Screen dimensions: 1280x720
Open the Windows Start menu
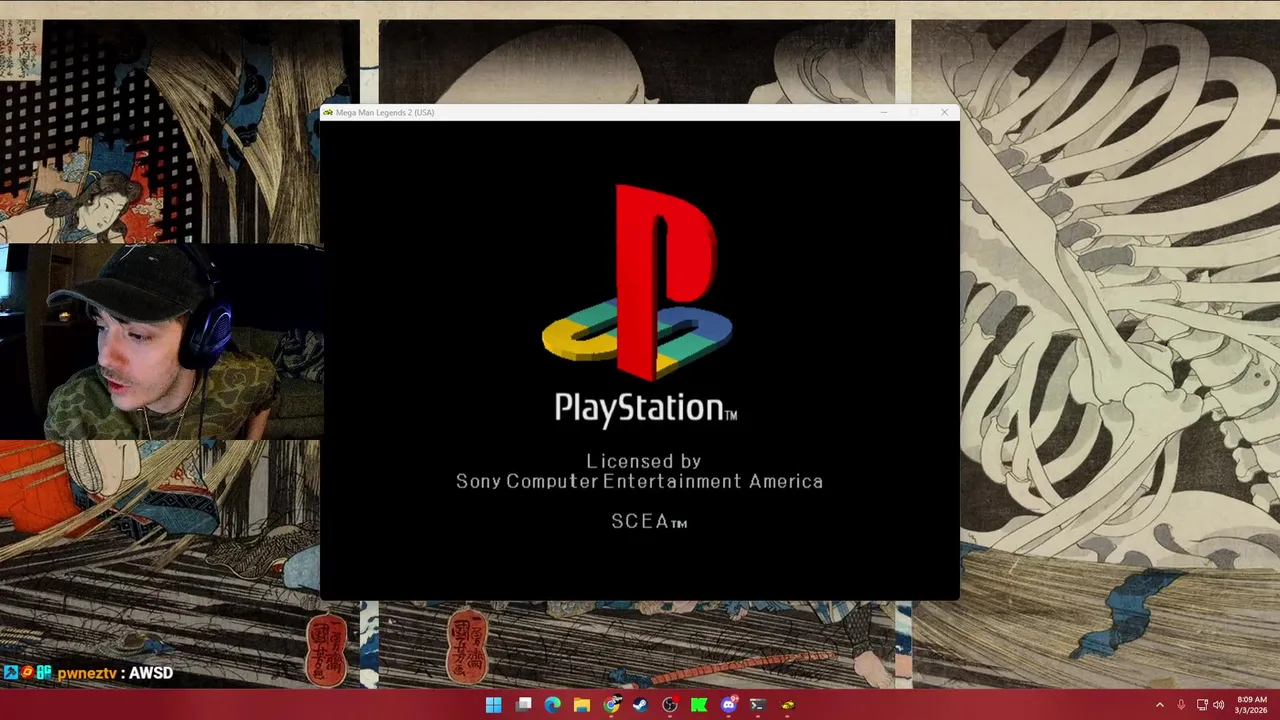[x=493, y=705]
